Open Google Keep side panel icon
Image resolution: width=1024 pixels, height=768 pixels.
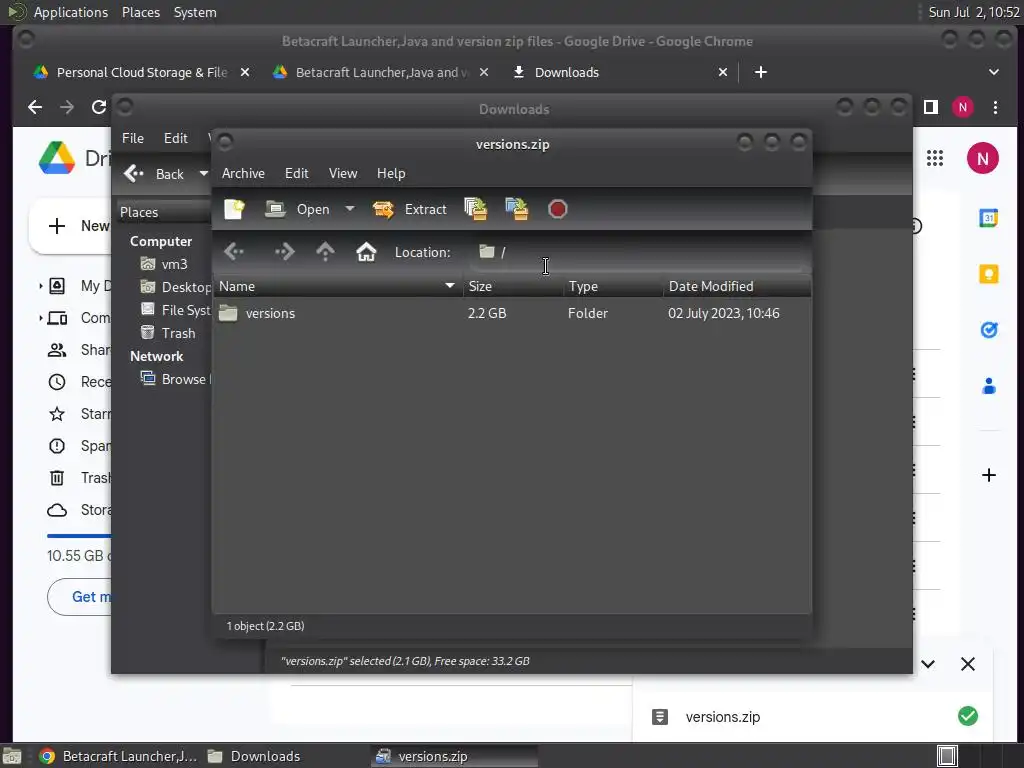tap(989, 274)
